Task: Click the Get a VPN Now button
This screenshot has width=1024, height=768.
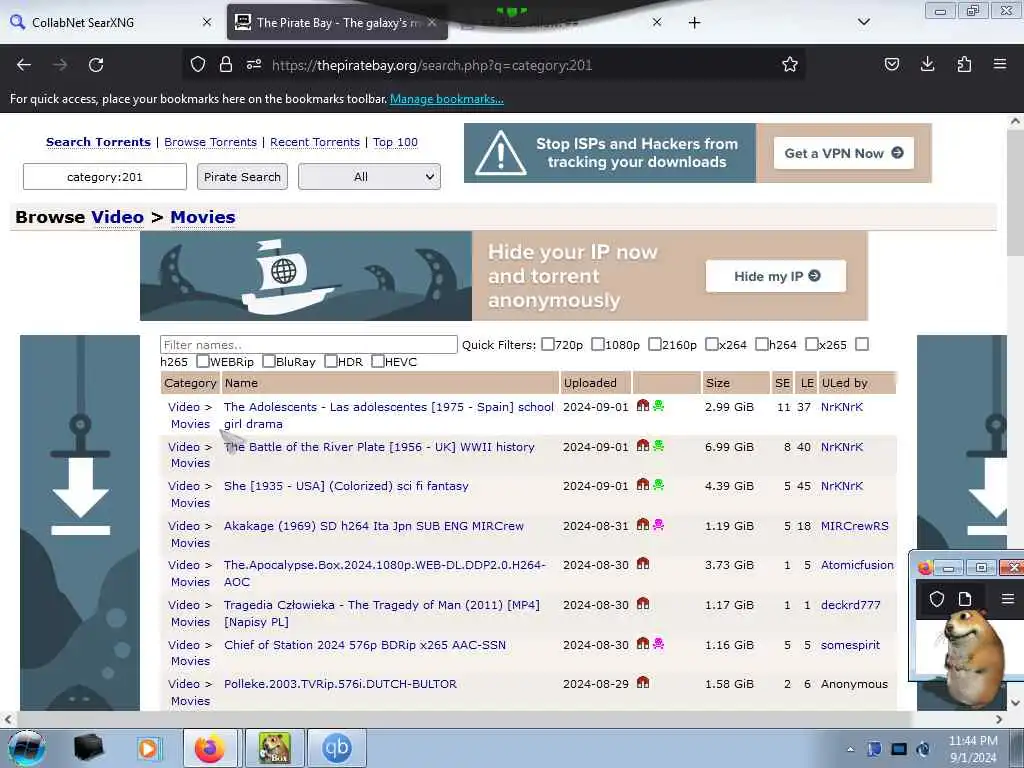Action: click(x=844, y=153)
